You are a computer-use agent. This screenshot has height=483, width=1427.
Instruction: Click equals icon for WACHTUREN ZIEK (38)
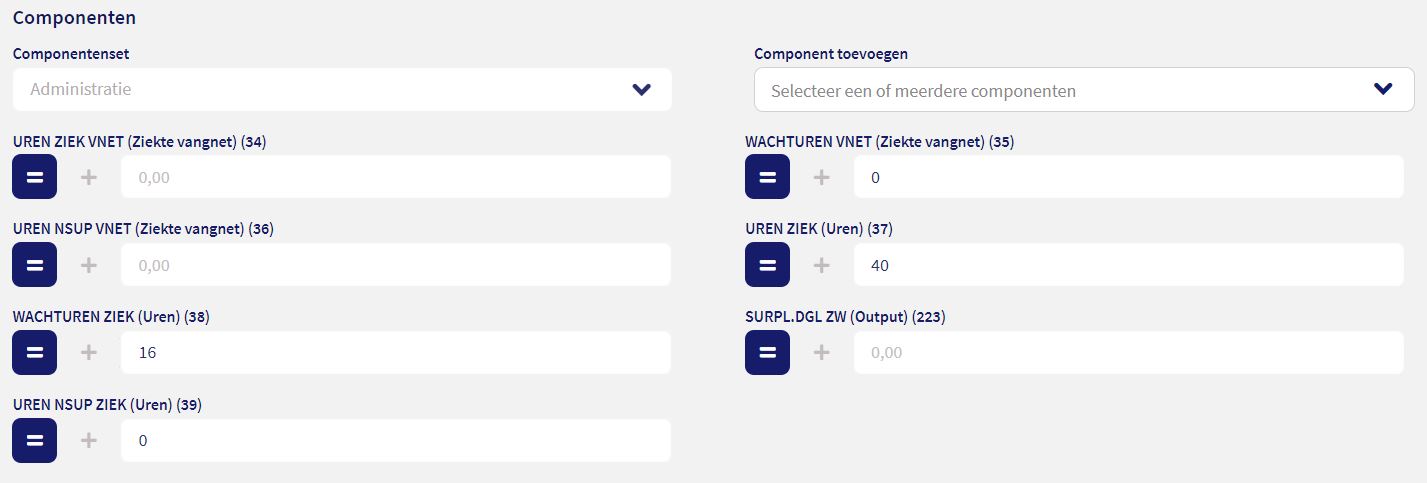click(x=35, y=352)
